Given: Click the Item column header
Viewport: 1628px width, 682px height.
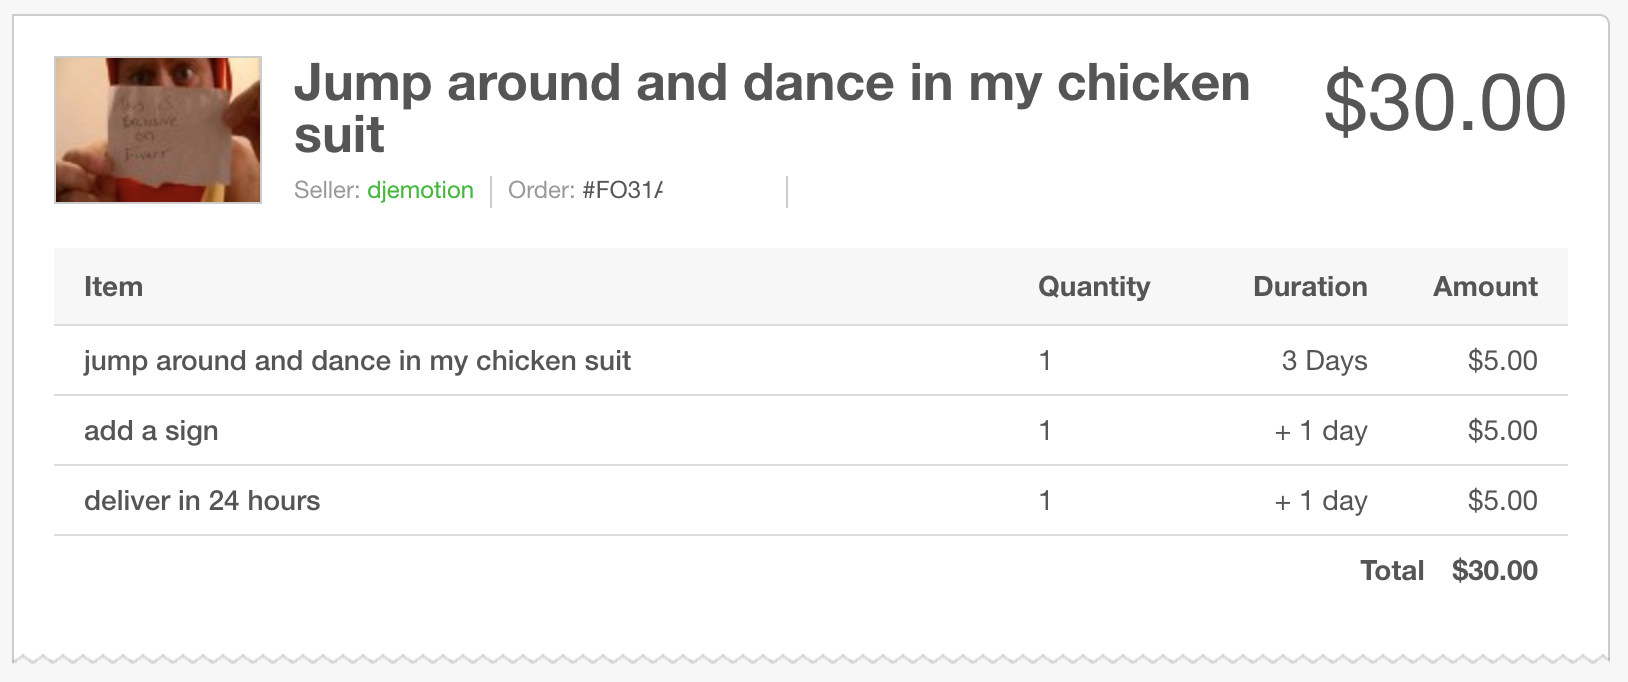Looking at the screenshot, I should [x=113, y=287].
